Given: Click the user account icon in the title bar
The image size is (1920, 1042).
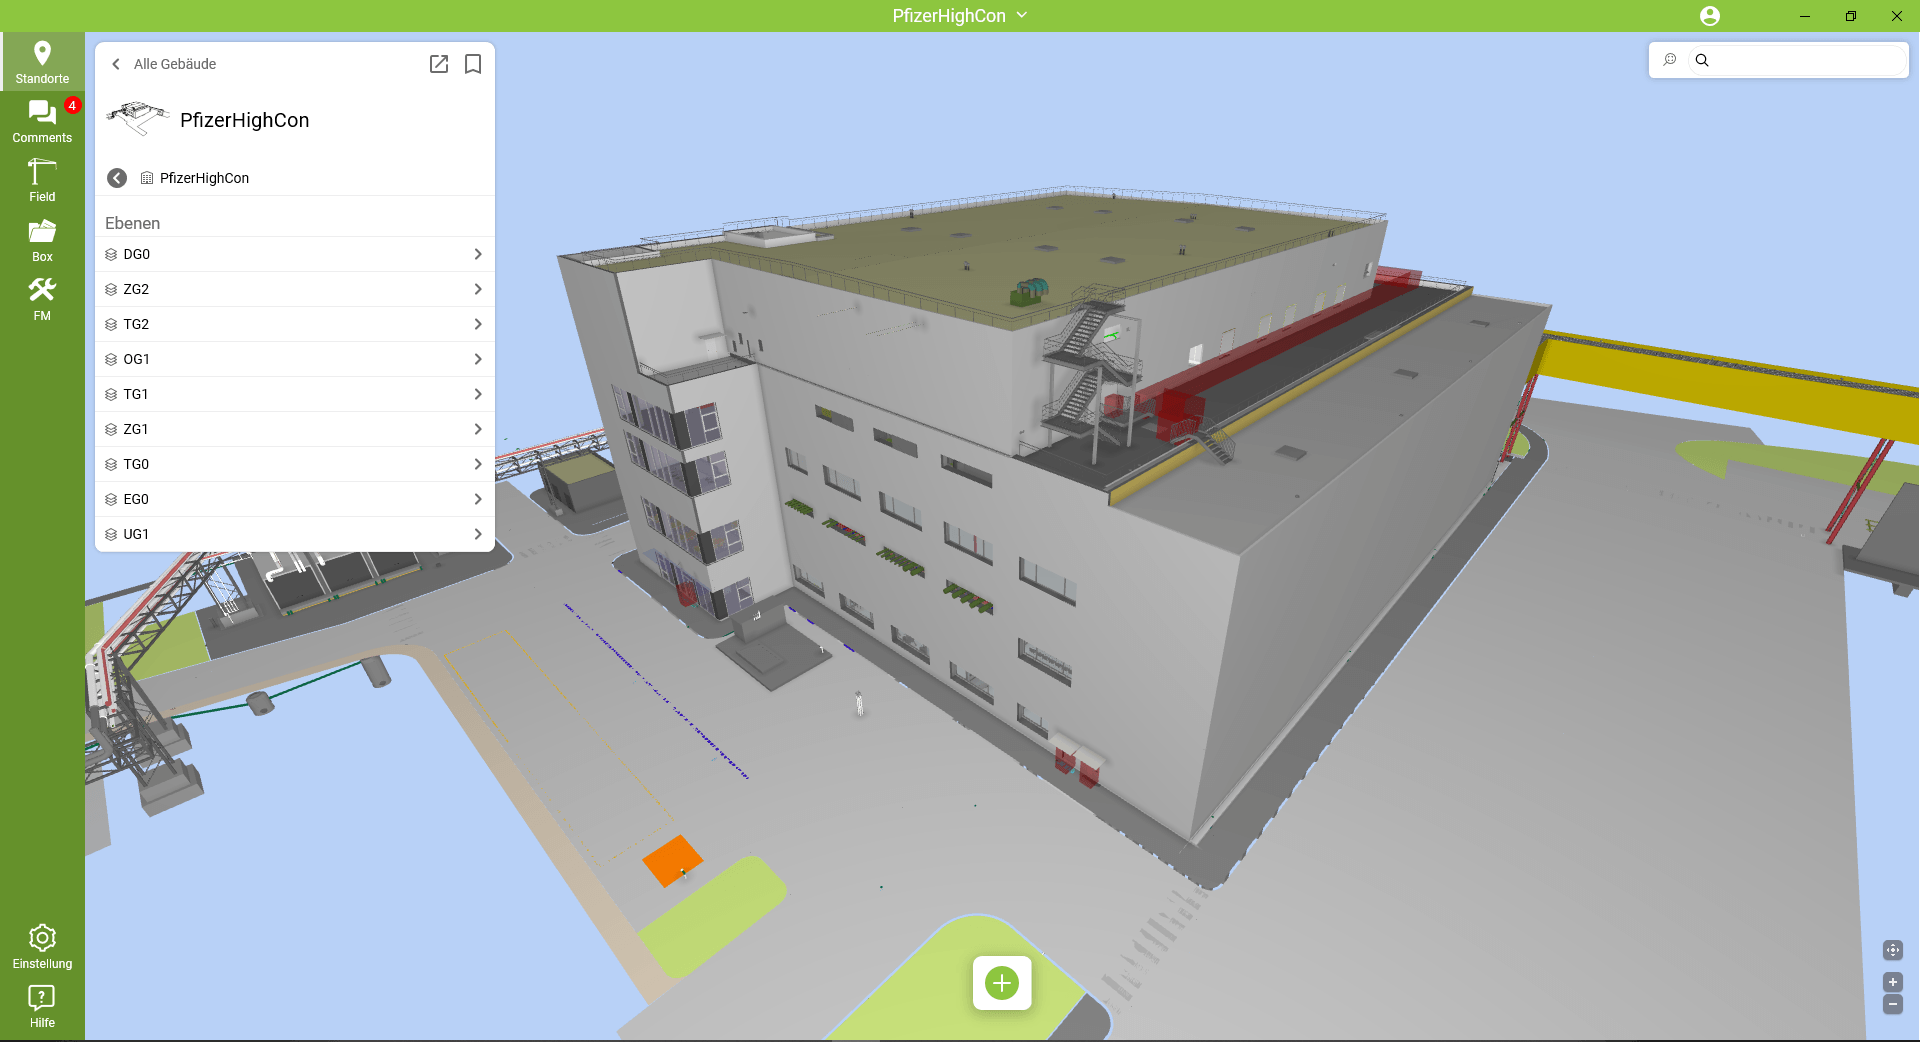Looking at the screenshot, I should click(1710, 16).
